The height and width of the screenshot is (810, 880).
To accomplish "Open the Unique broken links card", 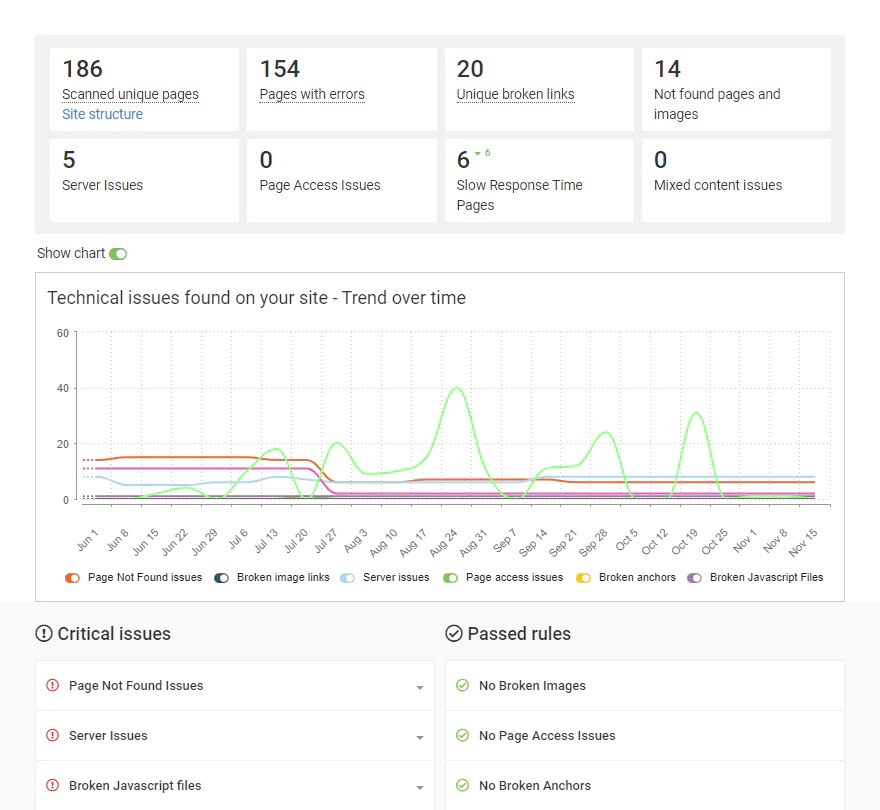I will coord(515,94).
